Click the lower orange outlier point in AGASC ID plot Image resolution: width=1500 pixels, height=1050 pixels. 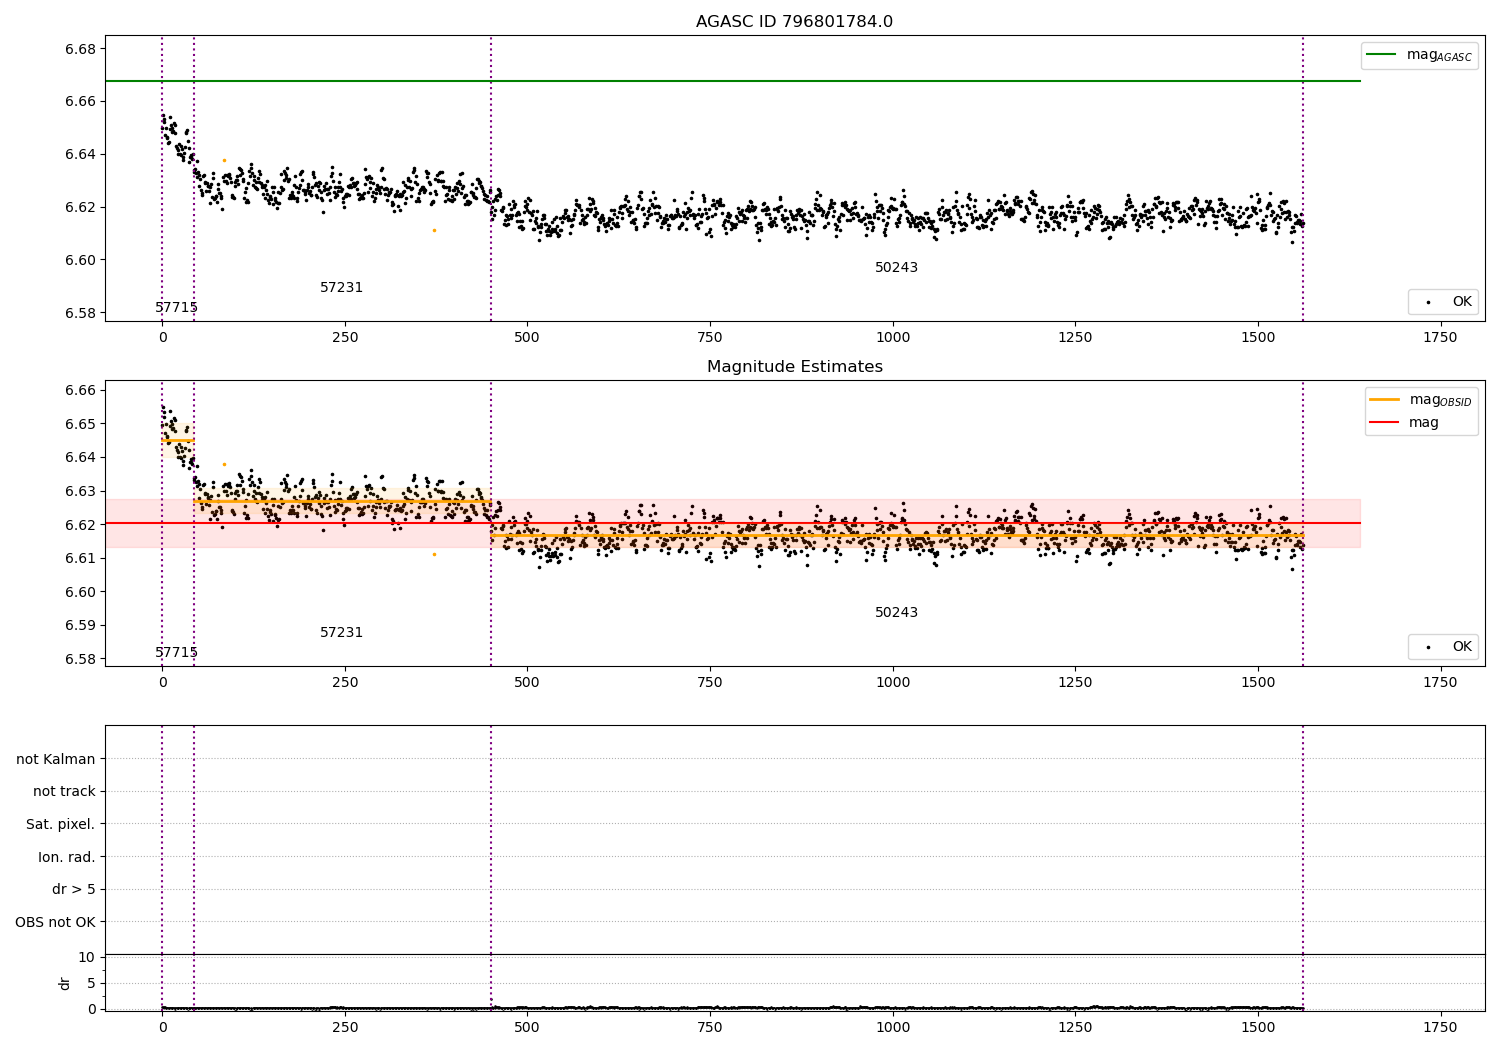pyautogui.click(x=434, y=230)
